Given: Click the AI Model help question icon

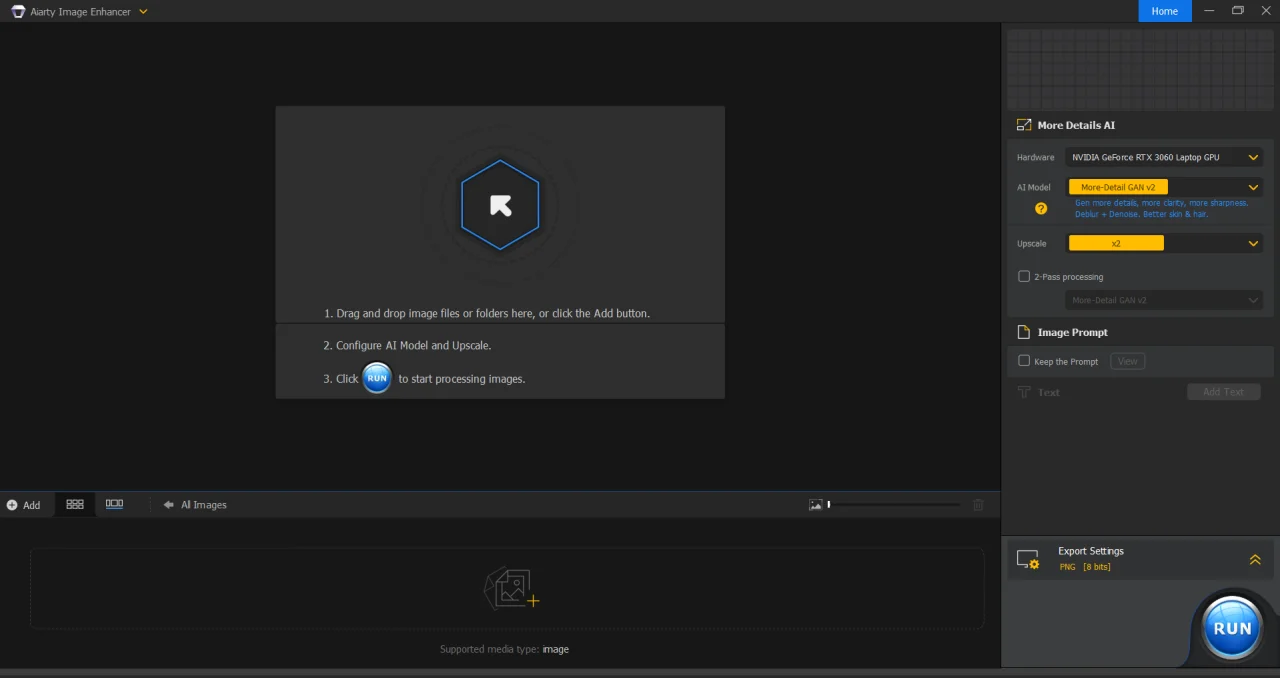Looking at the screenshot, I should 1041,209.
